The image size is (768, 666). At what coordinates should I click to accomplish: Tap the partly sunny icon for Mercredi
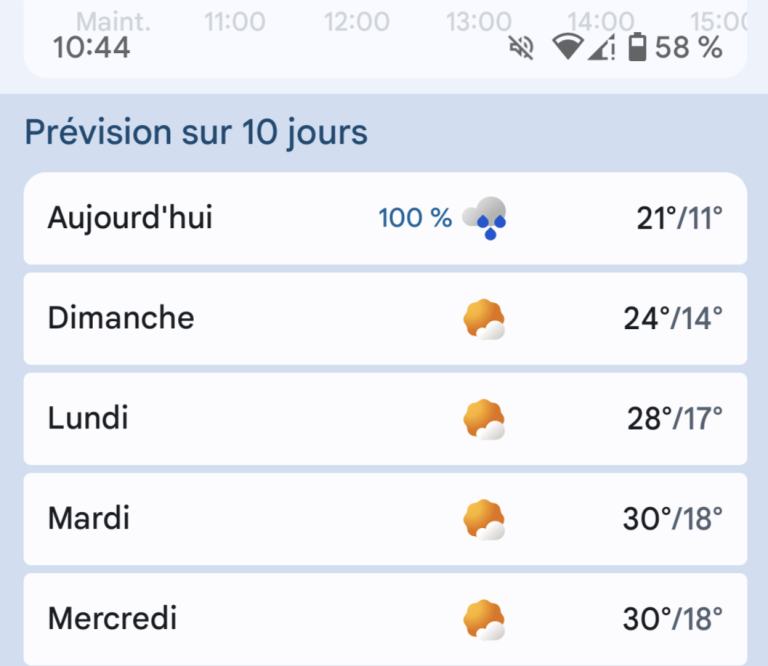(484, 619)
